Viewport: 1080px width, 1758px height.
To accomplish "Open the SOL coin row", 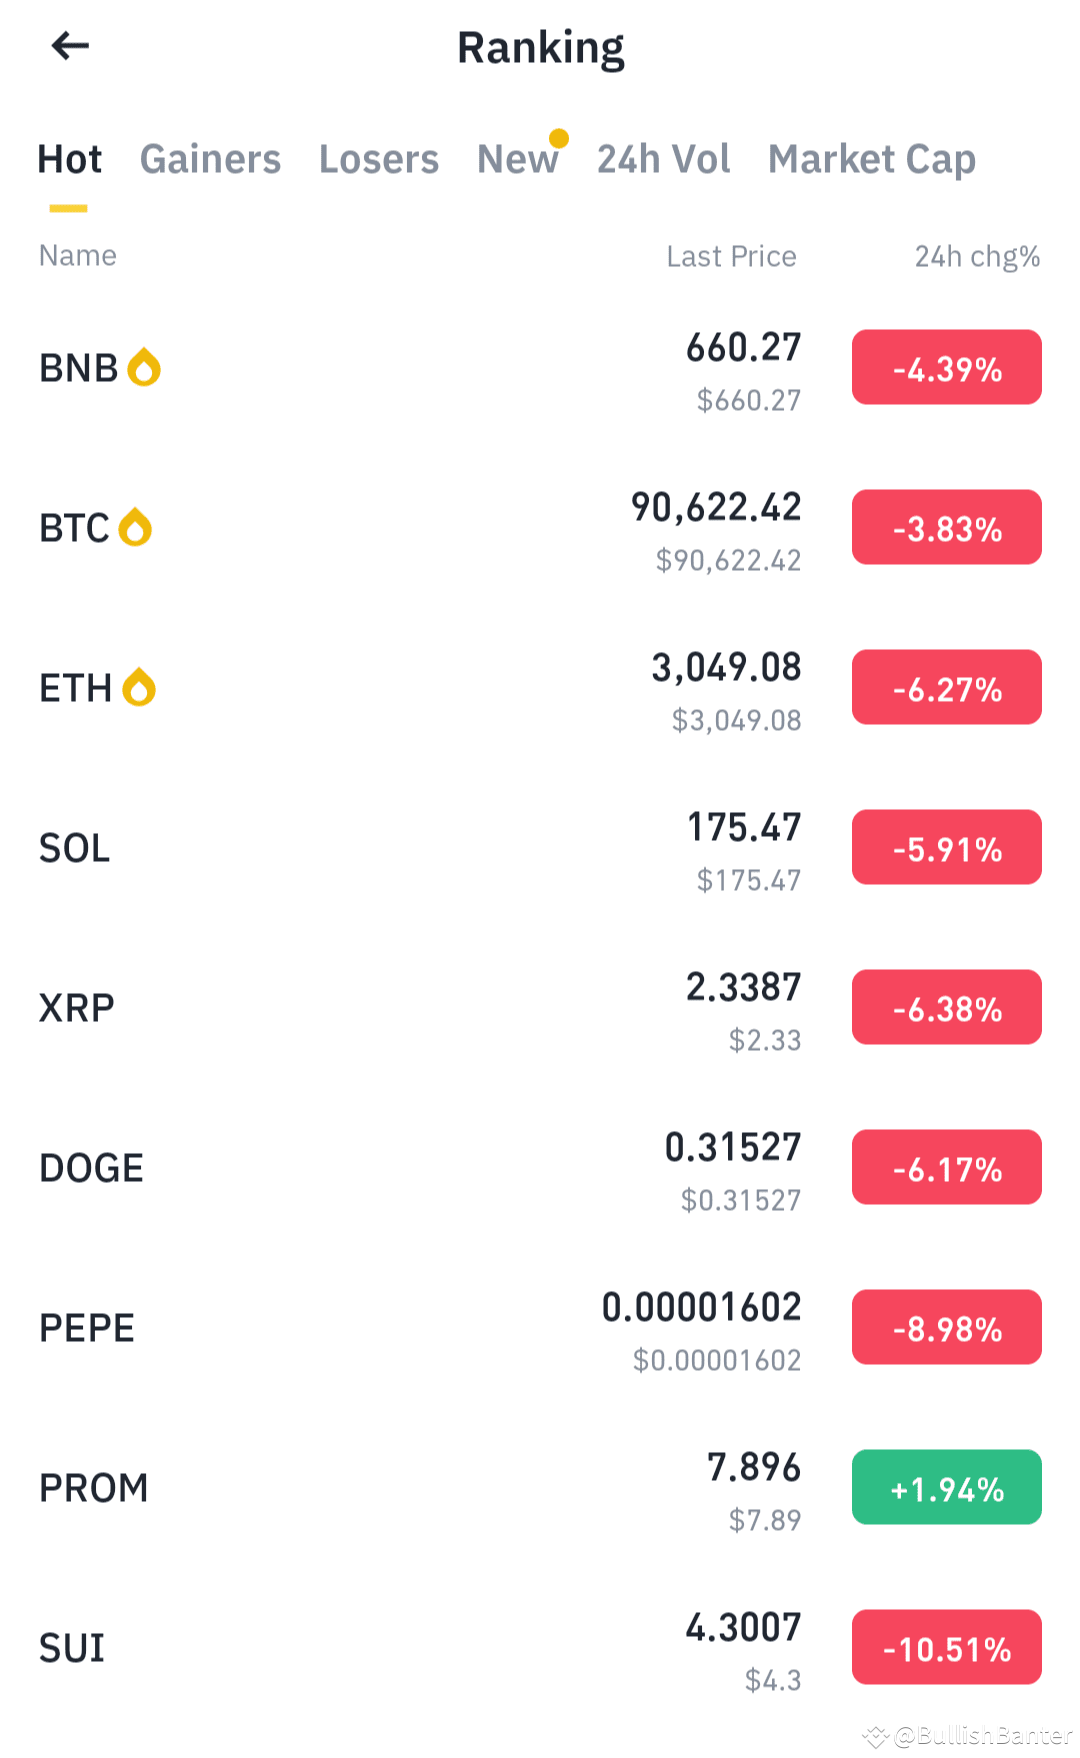I will tap(540, 848).
